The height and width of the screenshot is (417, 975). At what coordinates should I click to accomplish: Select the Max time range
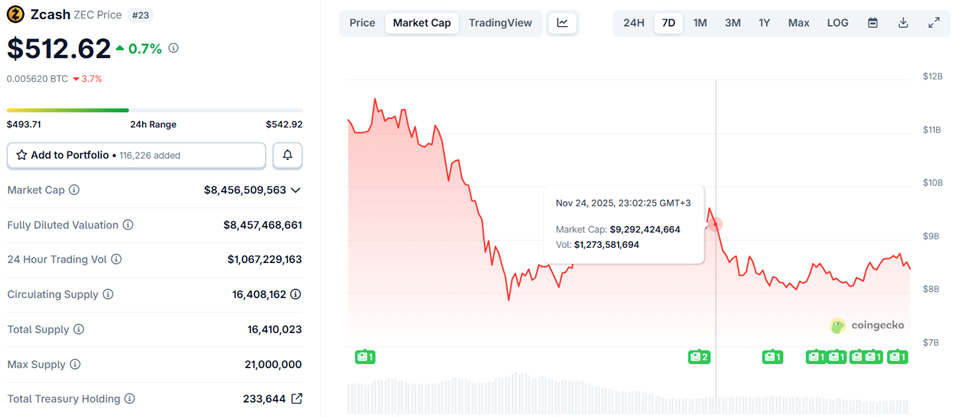(798, 23)
